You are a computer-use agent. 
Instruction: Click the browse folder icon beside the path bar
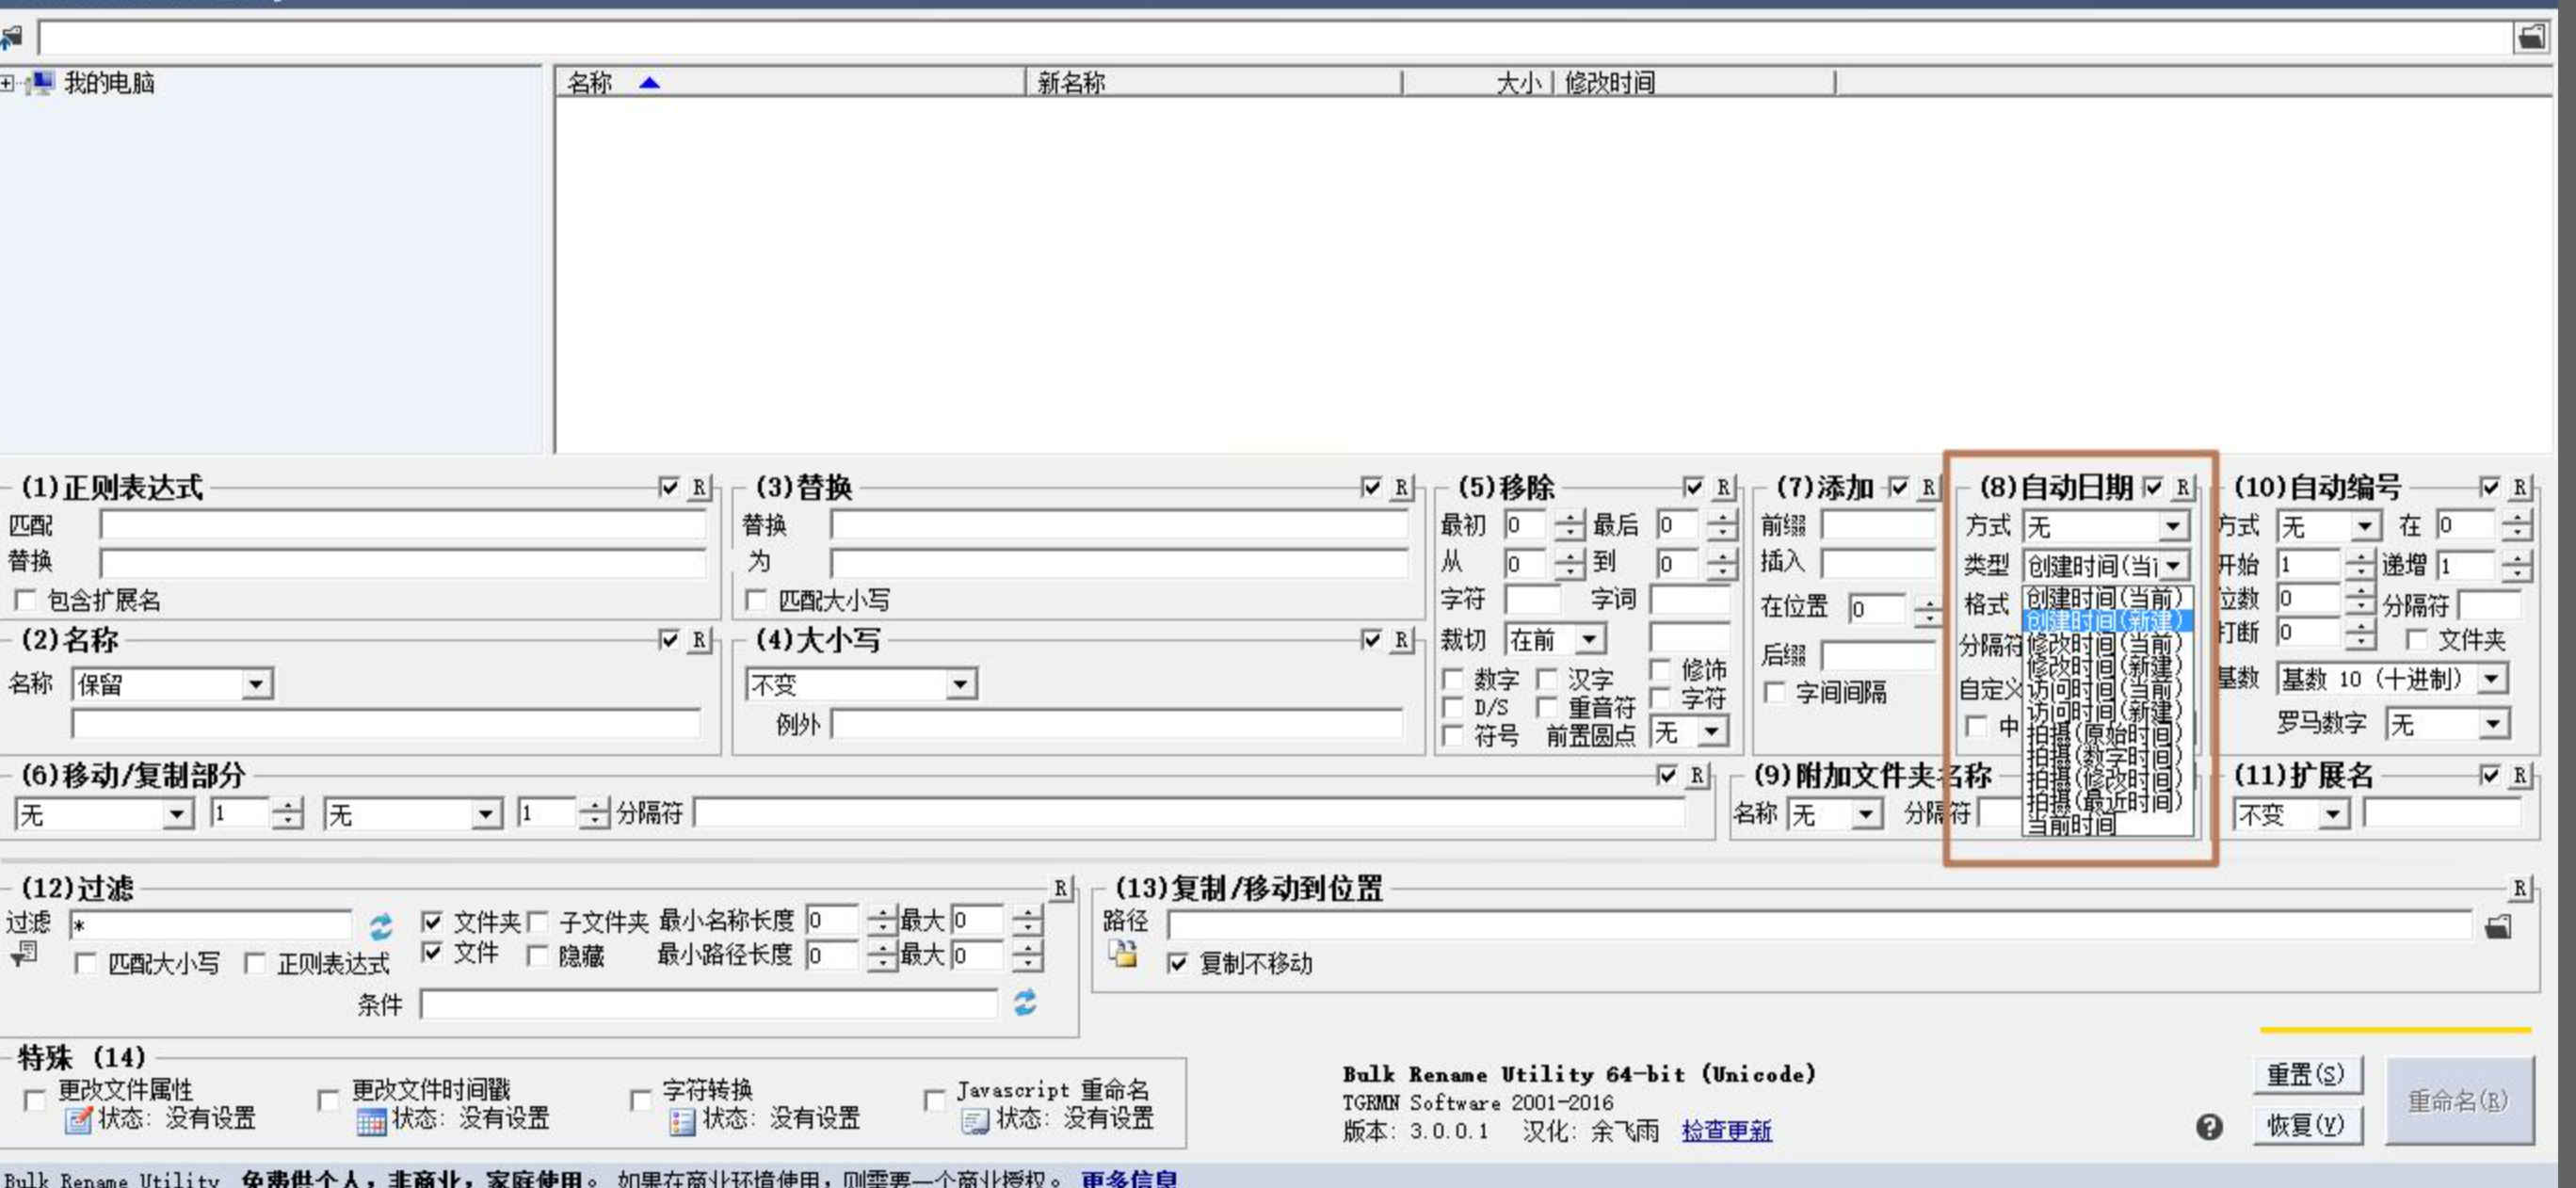point(2530,37)
